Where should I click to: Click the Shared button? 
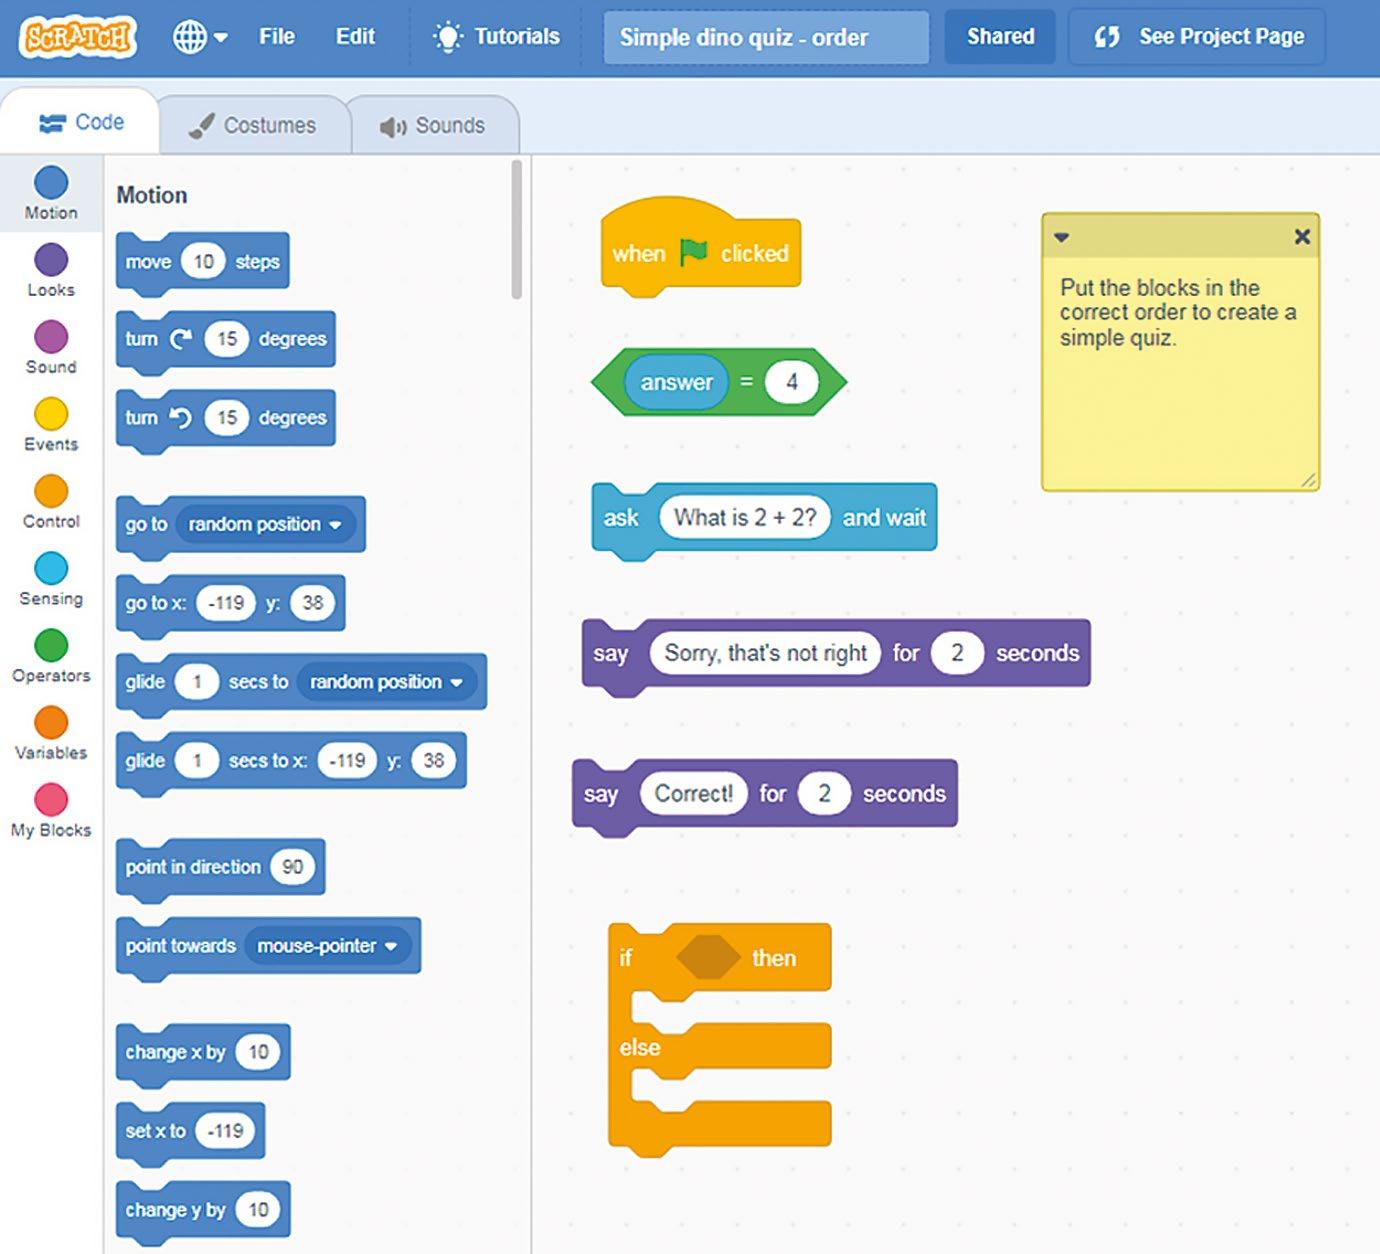pyautogui.click(x=1000, y=37)
